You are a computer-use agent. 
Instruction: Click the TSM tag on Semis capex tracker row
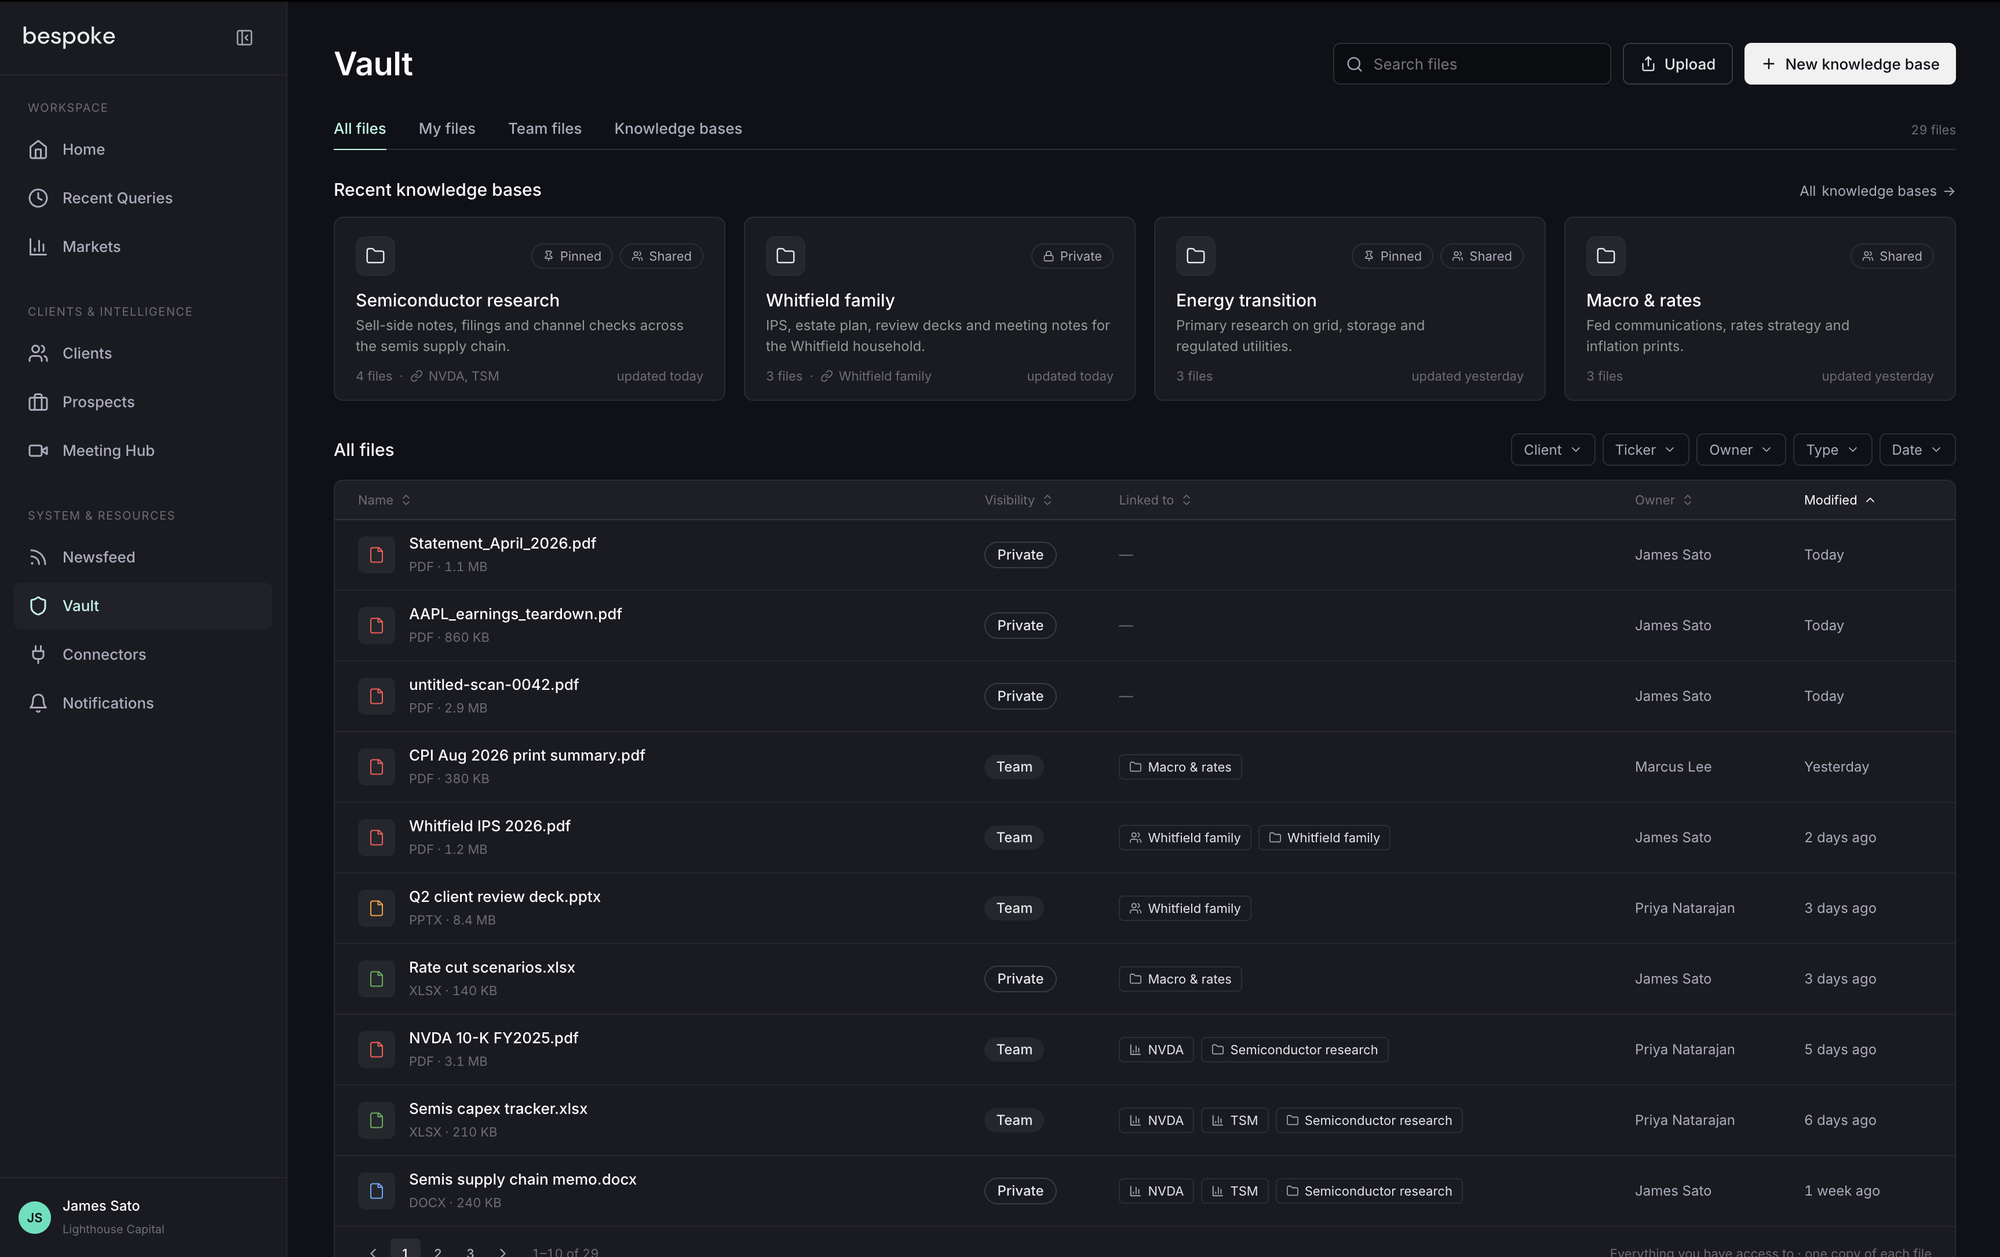(x=1235, y=1120)
